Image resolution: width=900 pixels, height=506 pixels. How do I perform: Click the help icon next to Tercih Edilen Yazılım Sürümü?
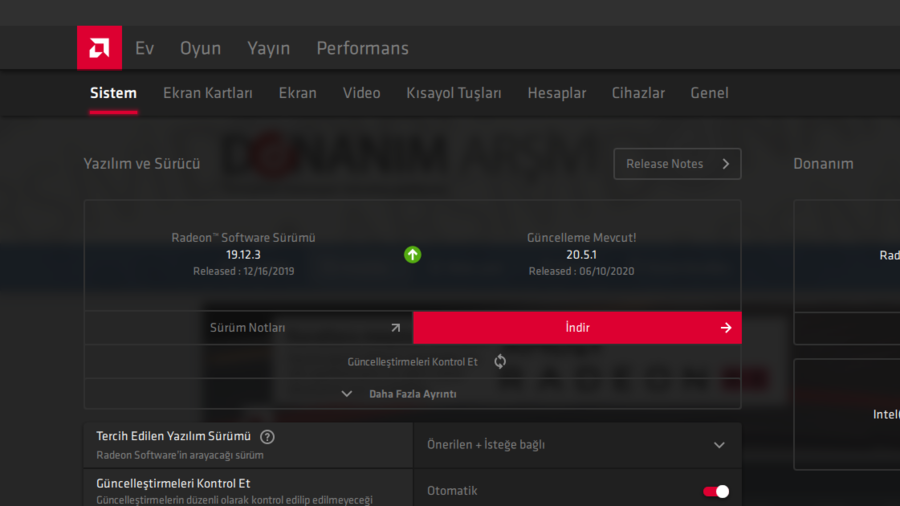pos(267,437)
